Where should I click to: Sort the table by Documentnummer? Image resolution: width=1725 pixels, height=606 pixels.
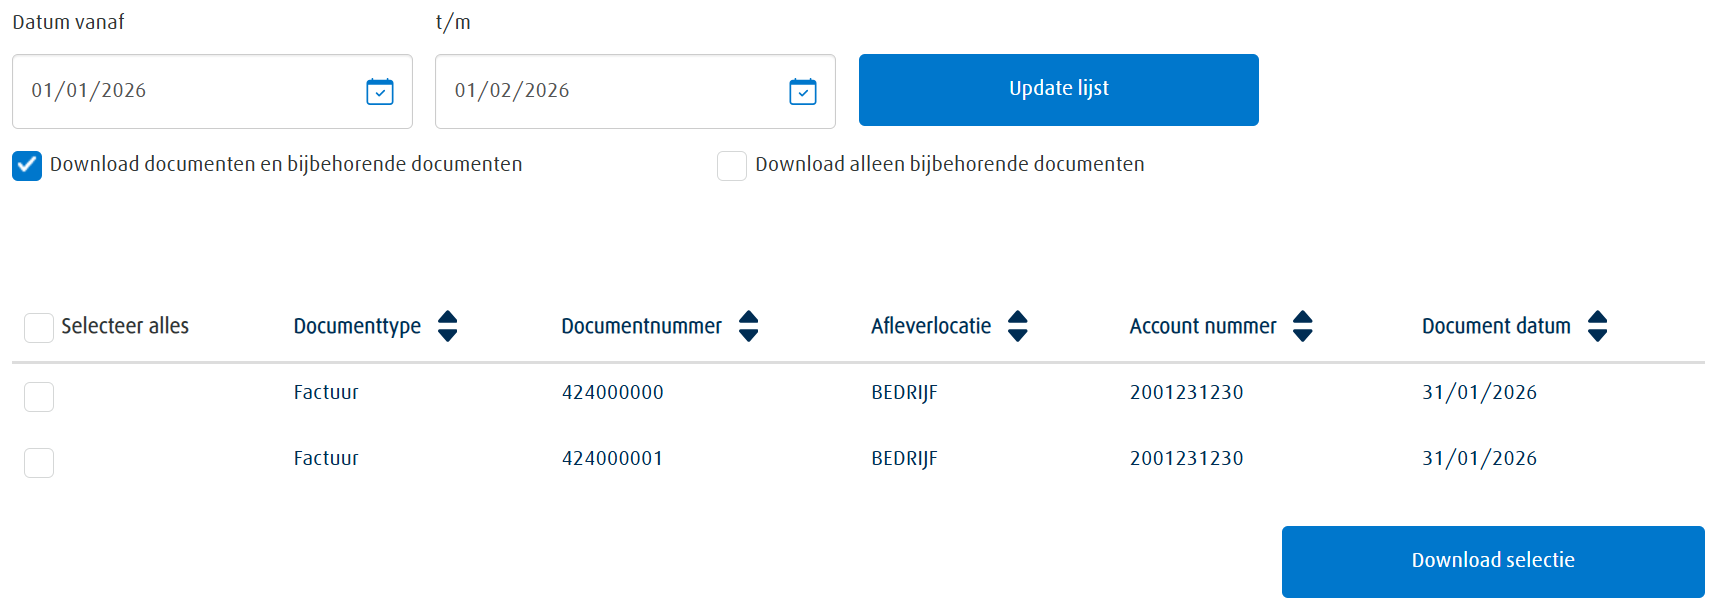pos(749,326)
